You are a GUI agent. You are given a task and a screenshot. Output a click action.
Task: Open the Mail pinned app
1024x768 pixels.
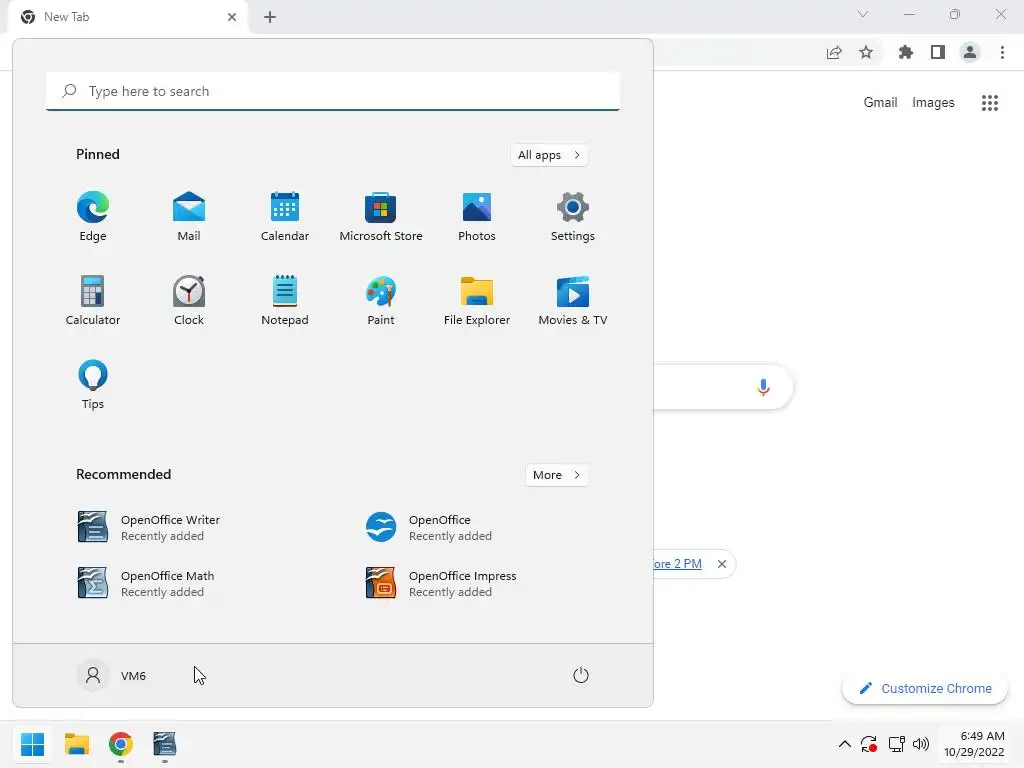pyautogui.click(x=189, y=217)
